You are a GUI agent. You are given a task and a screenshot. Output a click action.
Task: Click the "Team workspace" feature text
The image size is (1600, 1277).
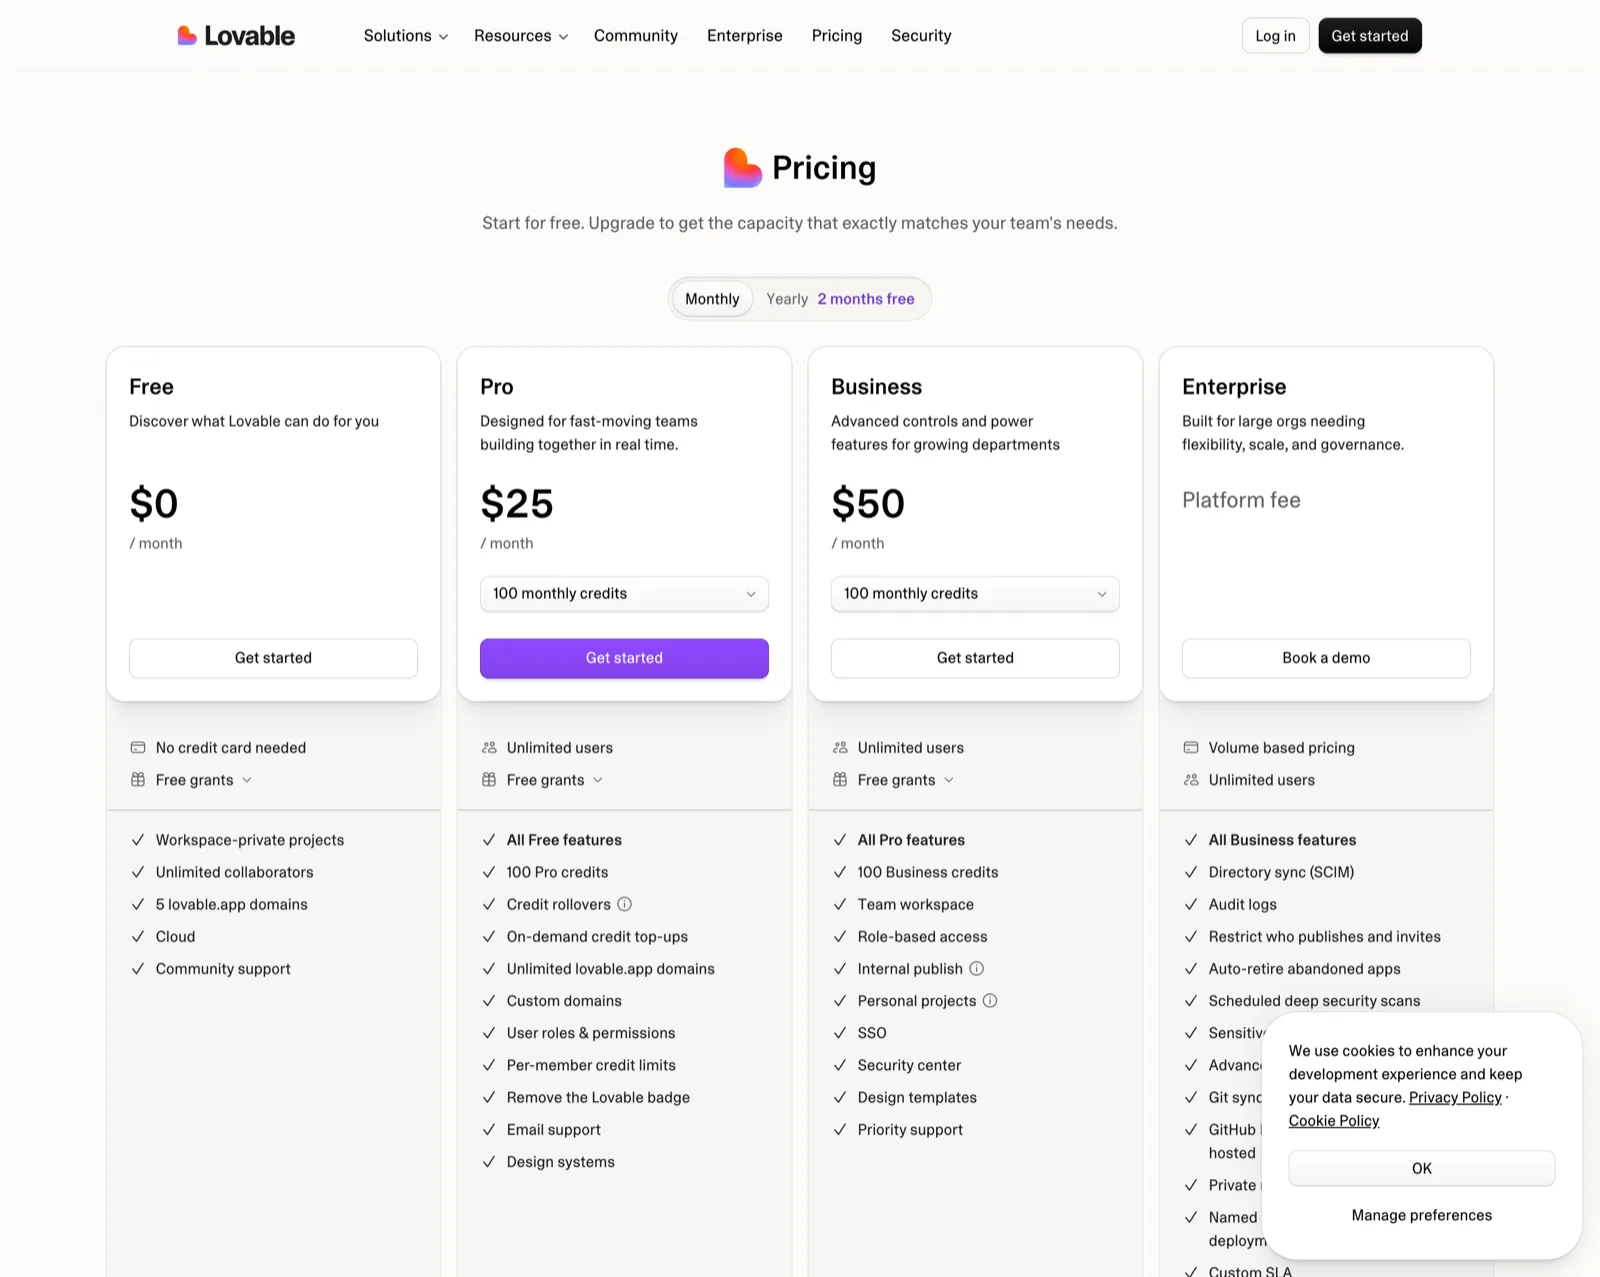[915, 904]
